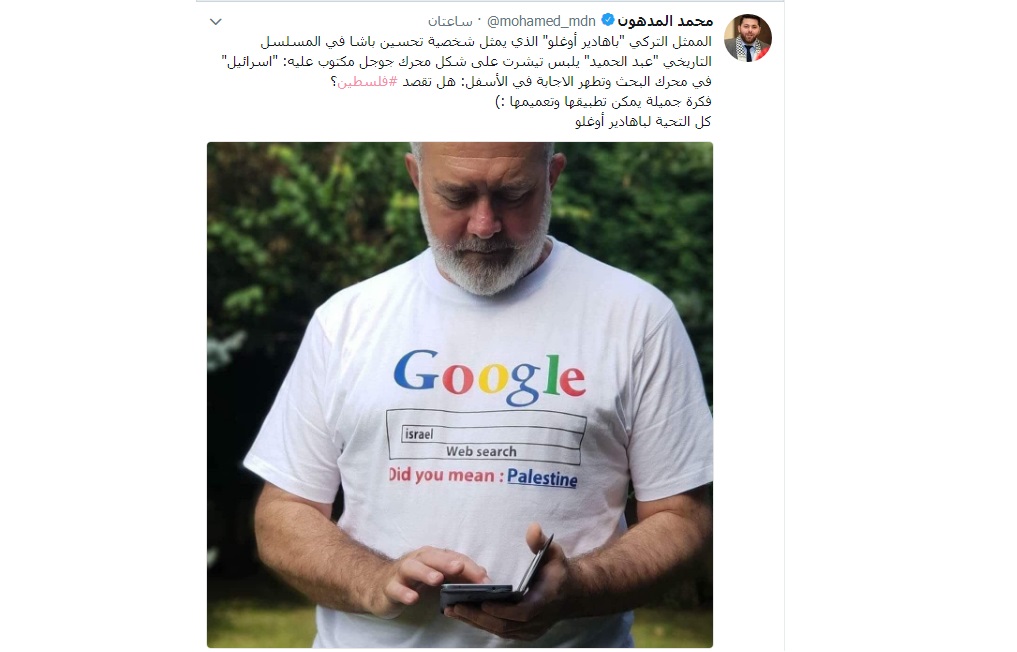Open the author's profile avatar

pyautogui.click(x=747, y=38)
